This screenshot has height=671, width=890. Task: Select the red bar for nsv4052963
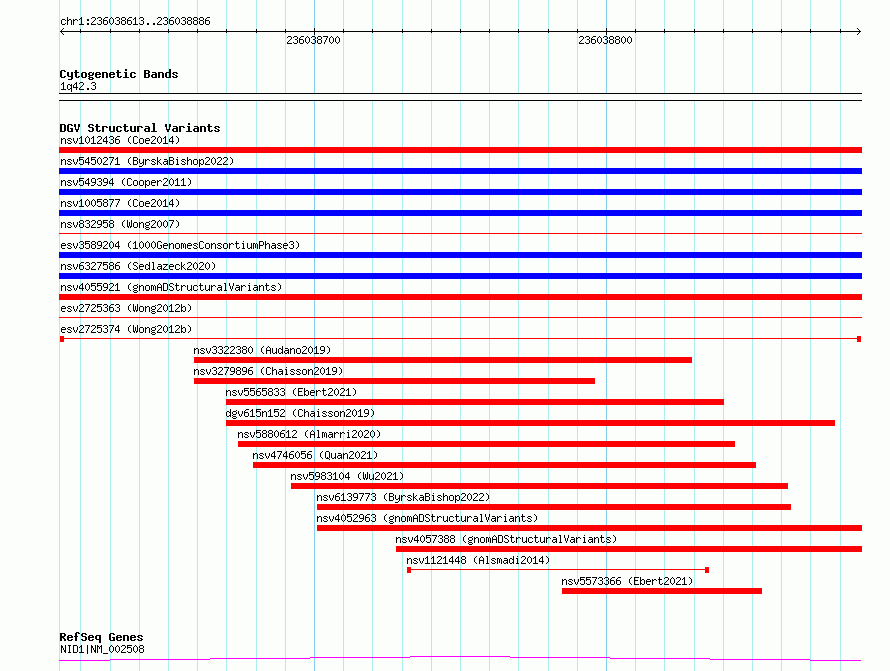point(589,528)
